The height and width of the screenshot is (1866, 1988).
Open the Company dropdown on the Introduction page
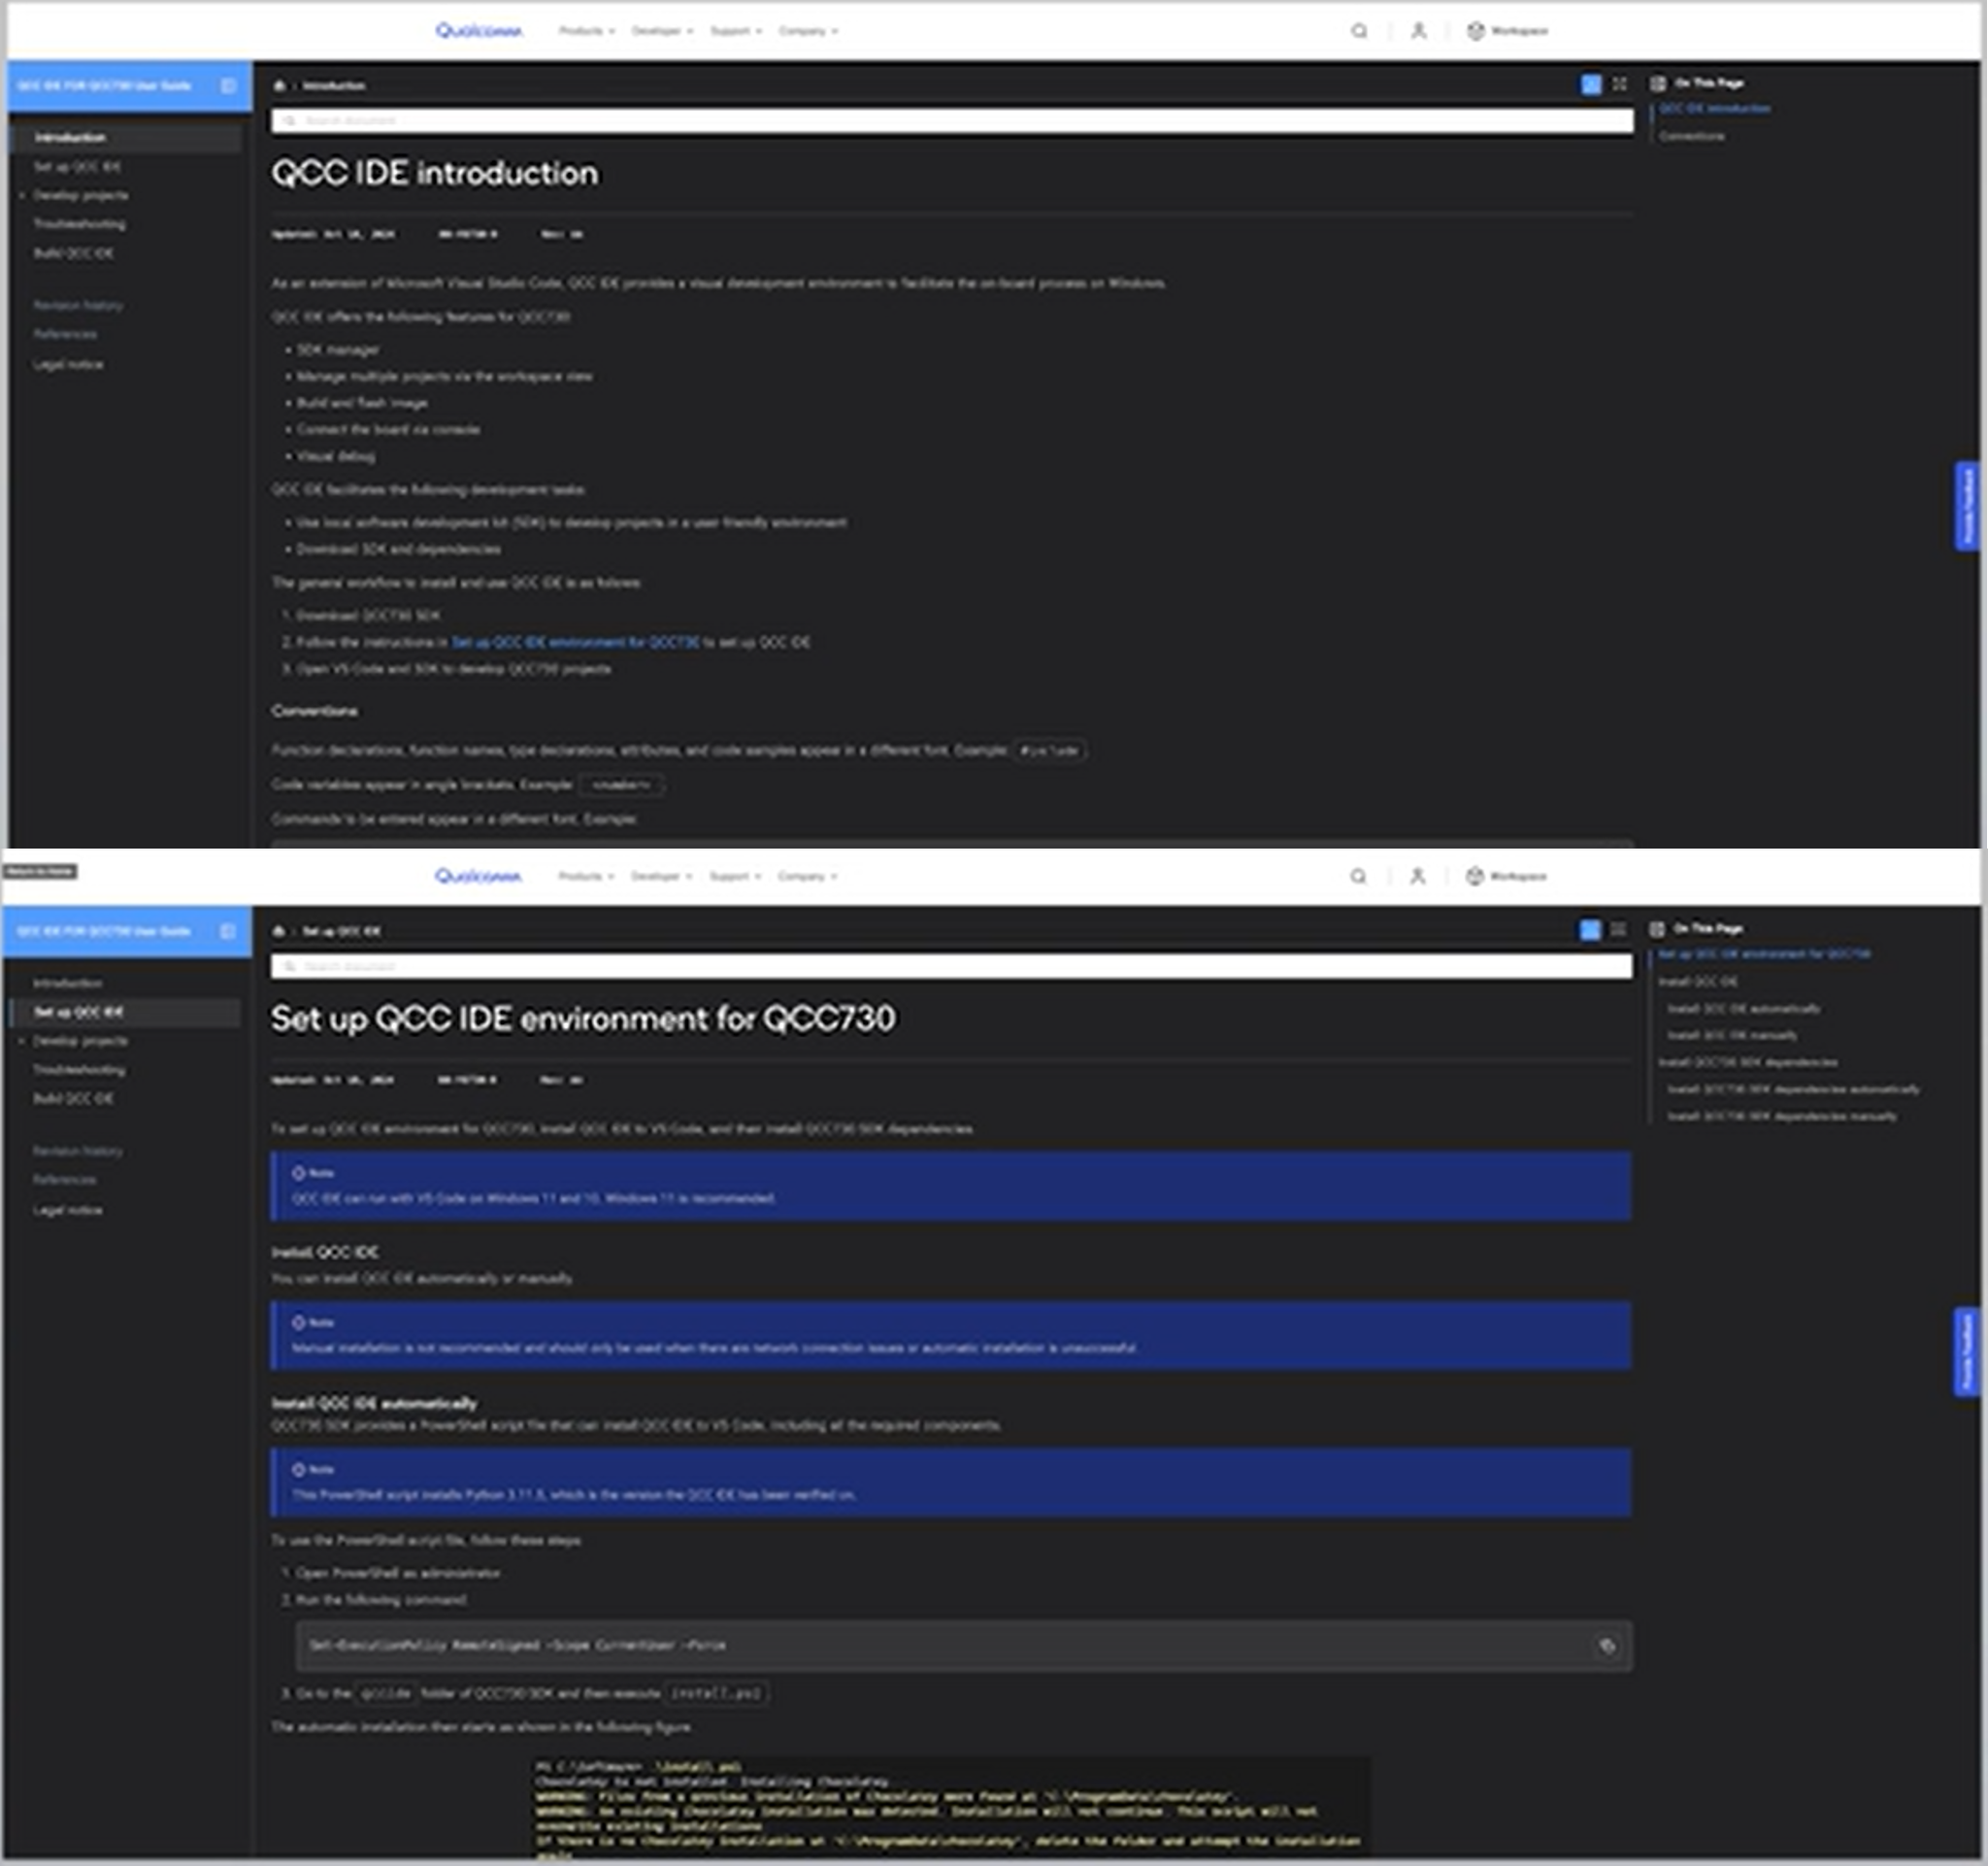(808, 31)
